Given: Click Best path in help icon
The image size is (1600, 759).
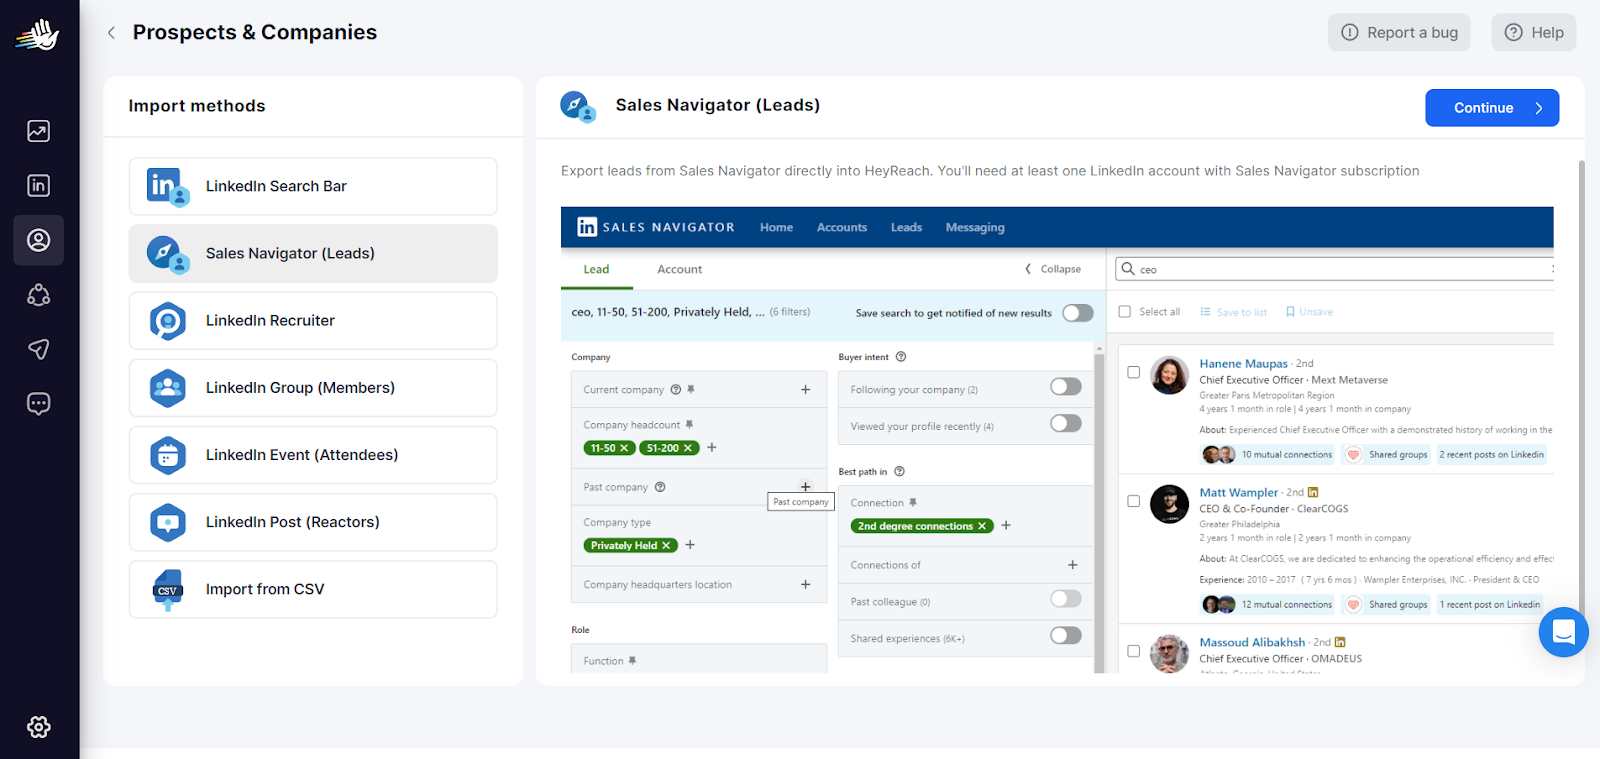Looking at the screenshot, I should [x=899, y=472].
